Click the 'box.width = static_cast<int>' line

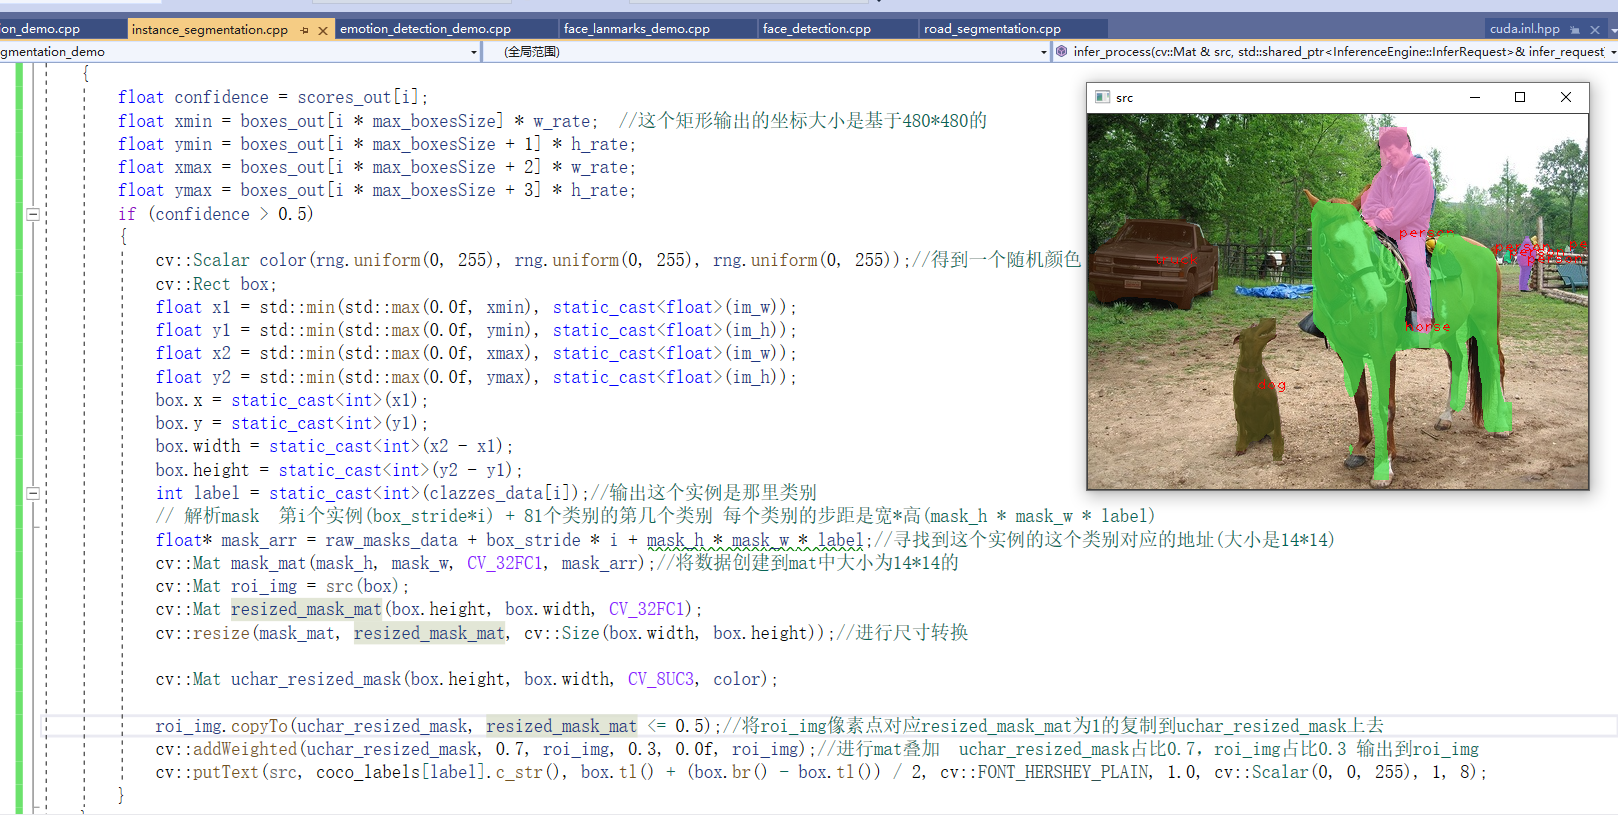click(x=335, y=446)
